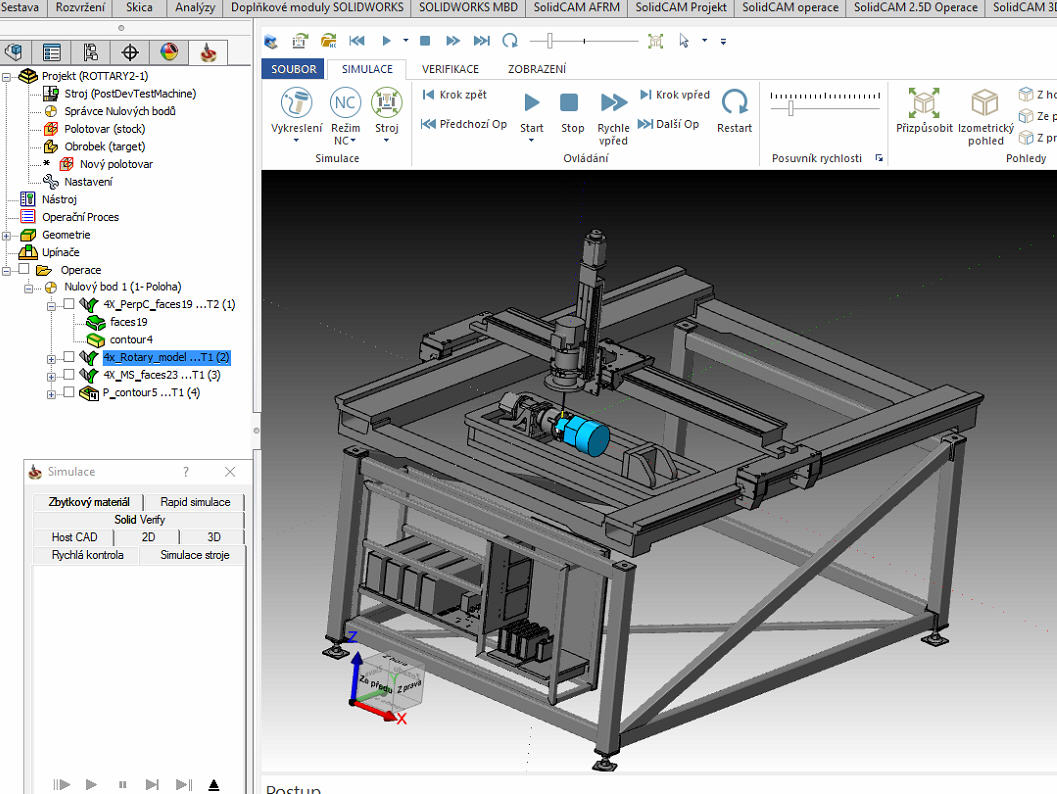Click the Simulace stroje button
The image size is (1057, 794).
click(195, 555)
